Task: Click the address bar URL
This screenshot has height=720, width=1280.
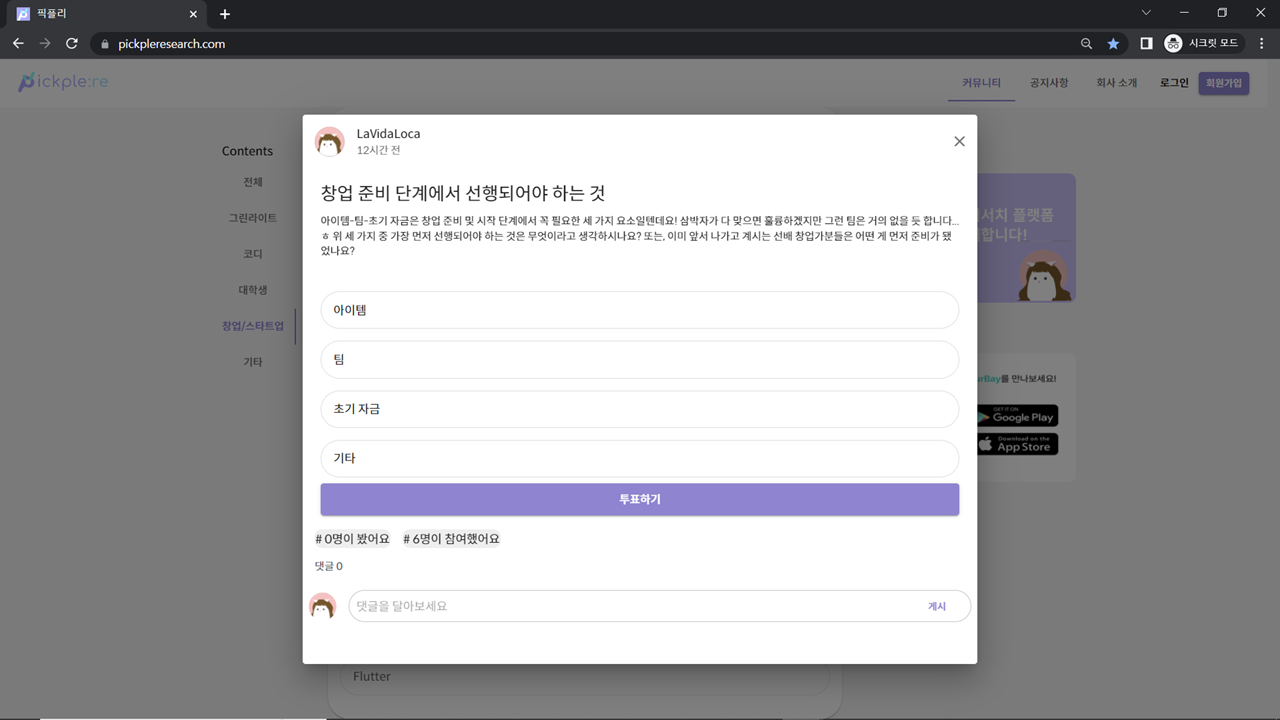Action: [x=171, y=44]
